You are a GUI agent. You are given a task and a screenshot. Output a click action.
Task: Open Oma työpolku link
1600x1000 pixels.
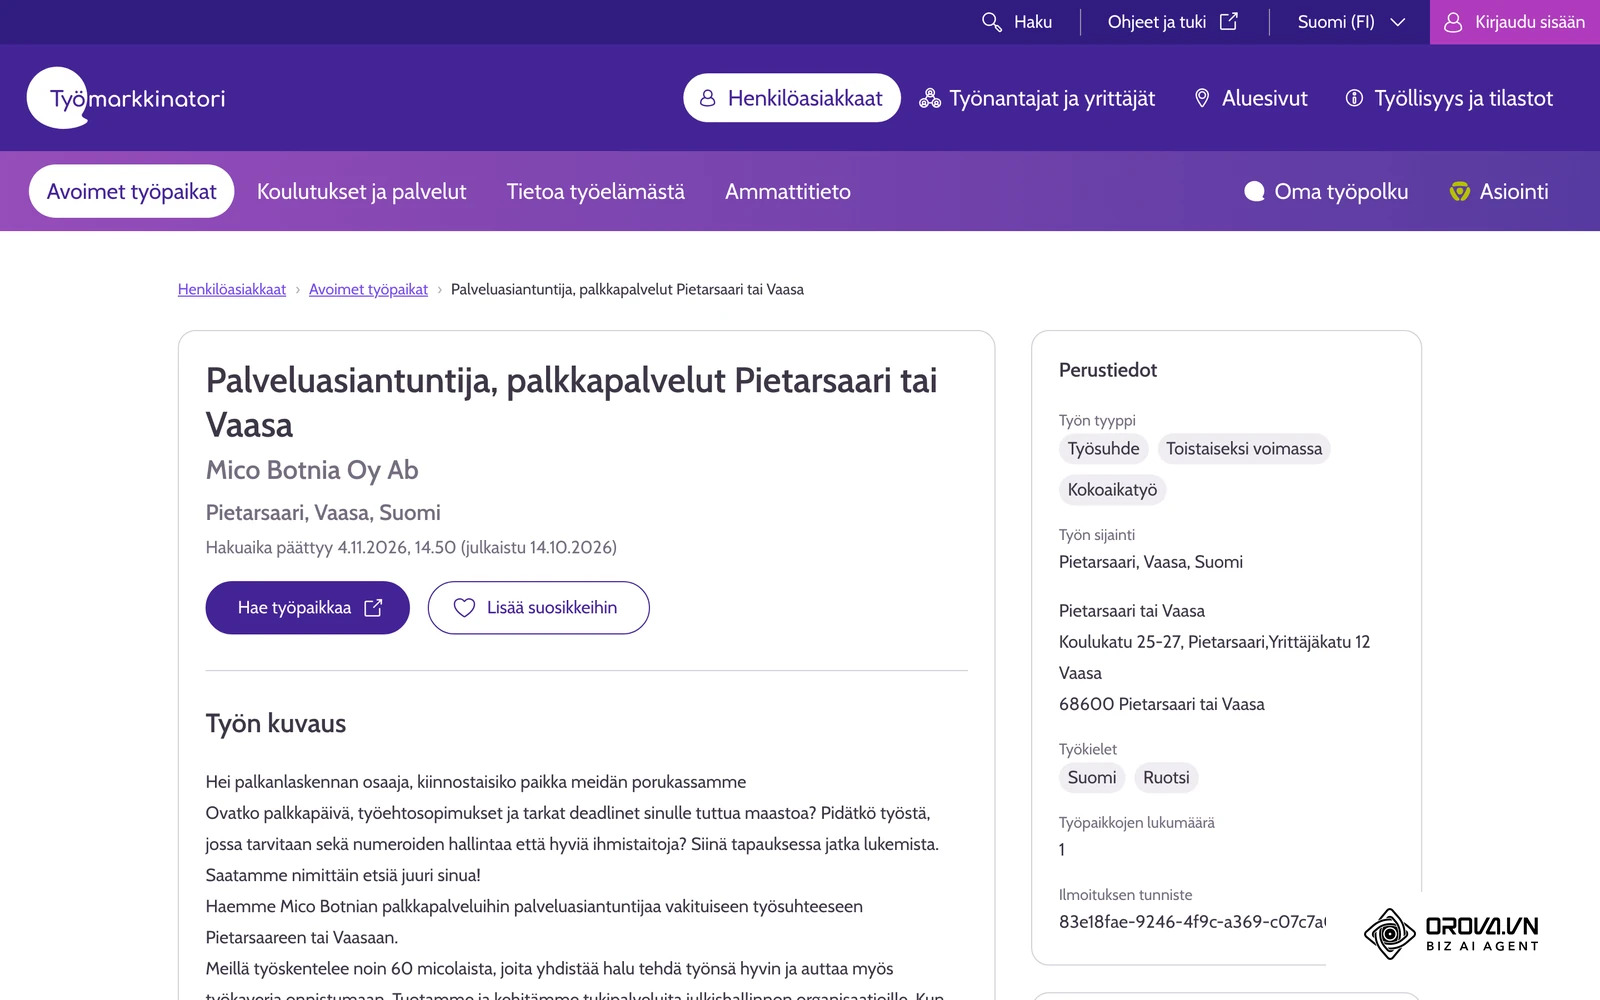(1326, 191)
